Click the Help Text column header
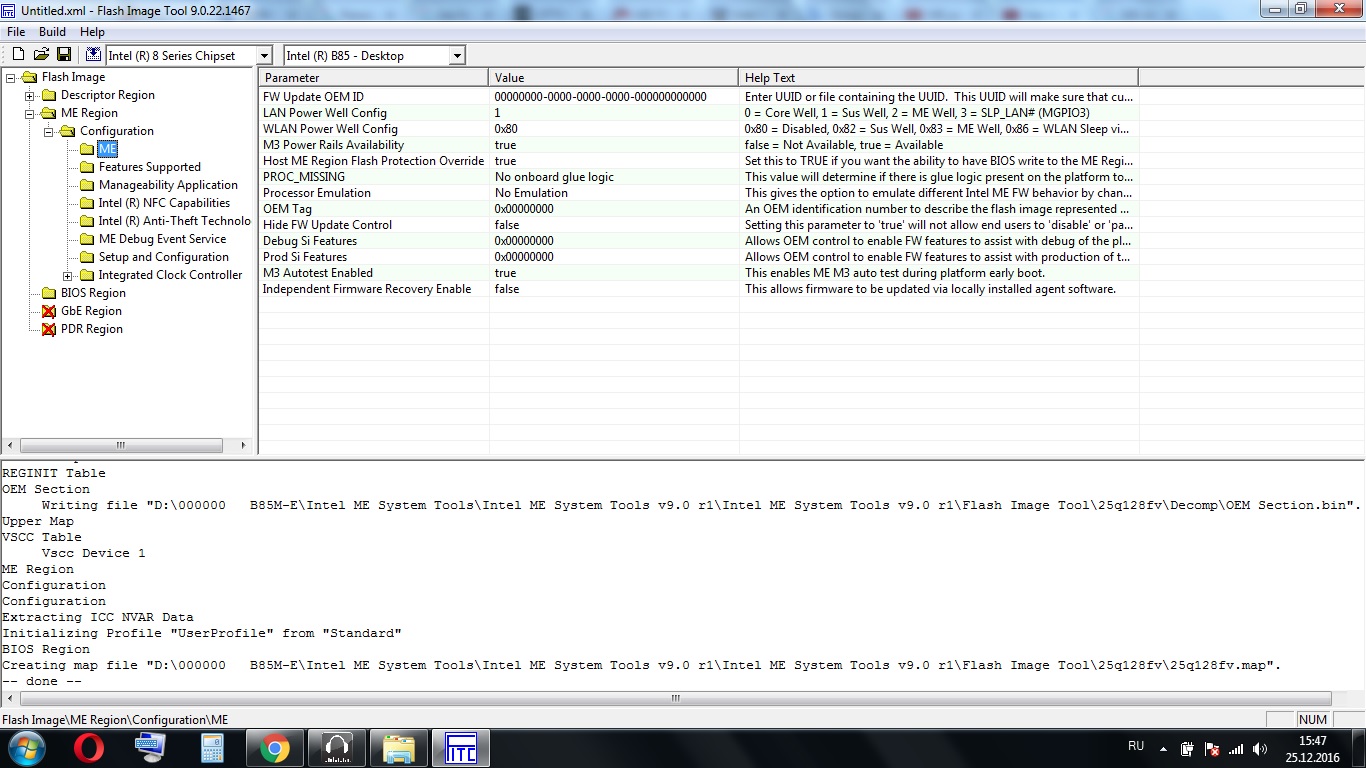 pos(939,77)
